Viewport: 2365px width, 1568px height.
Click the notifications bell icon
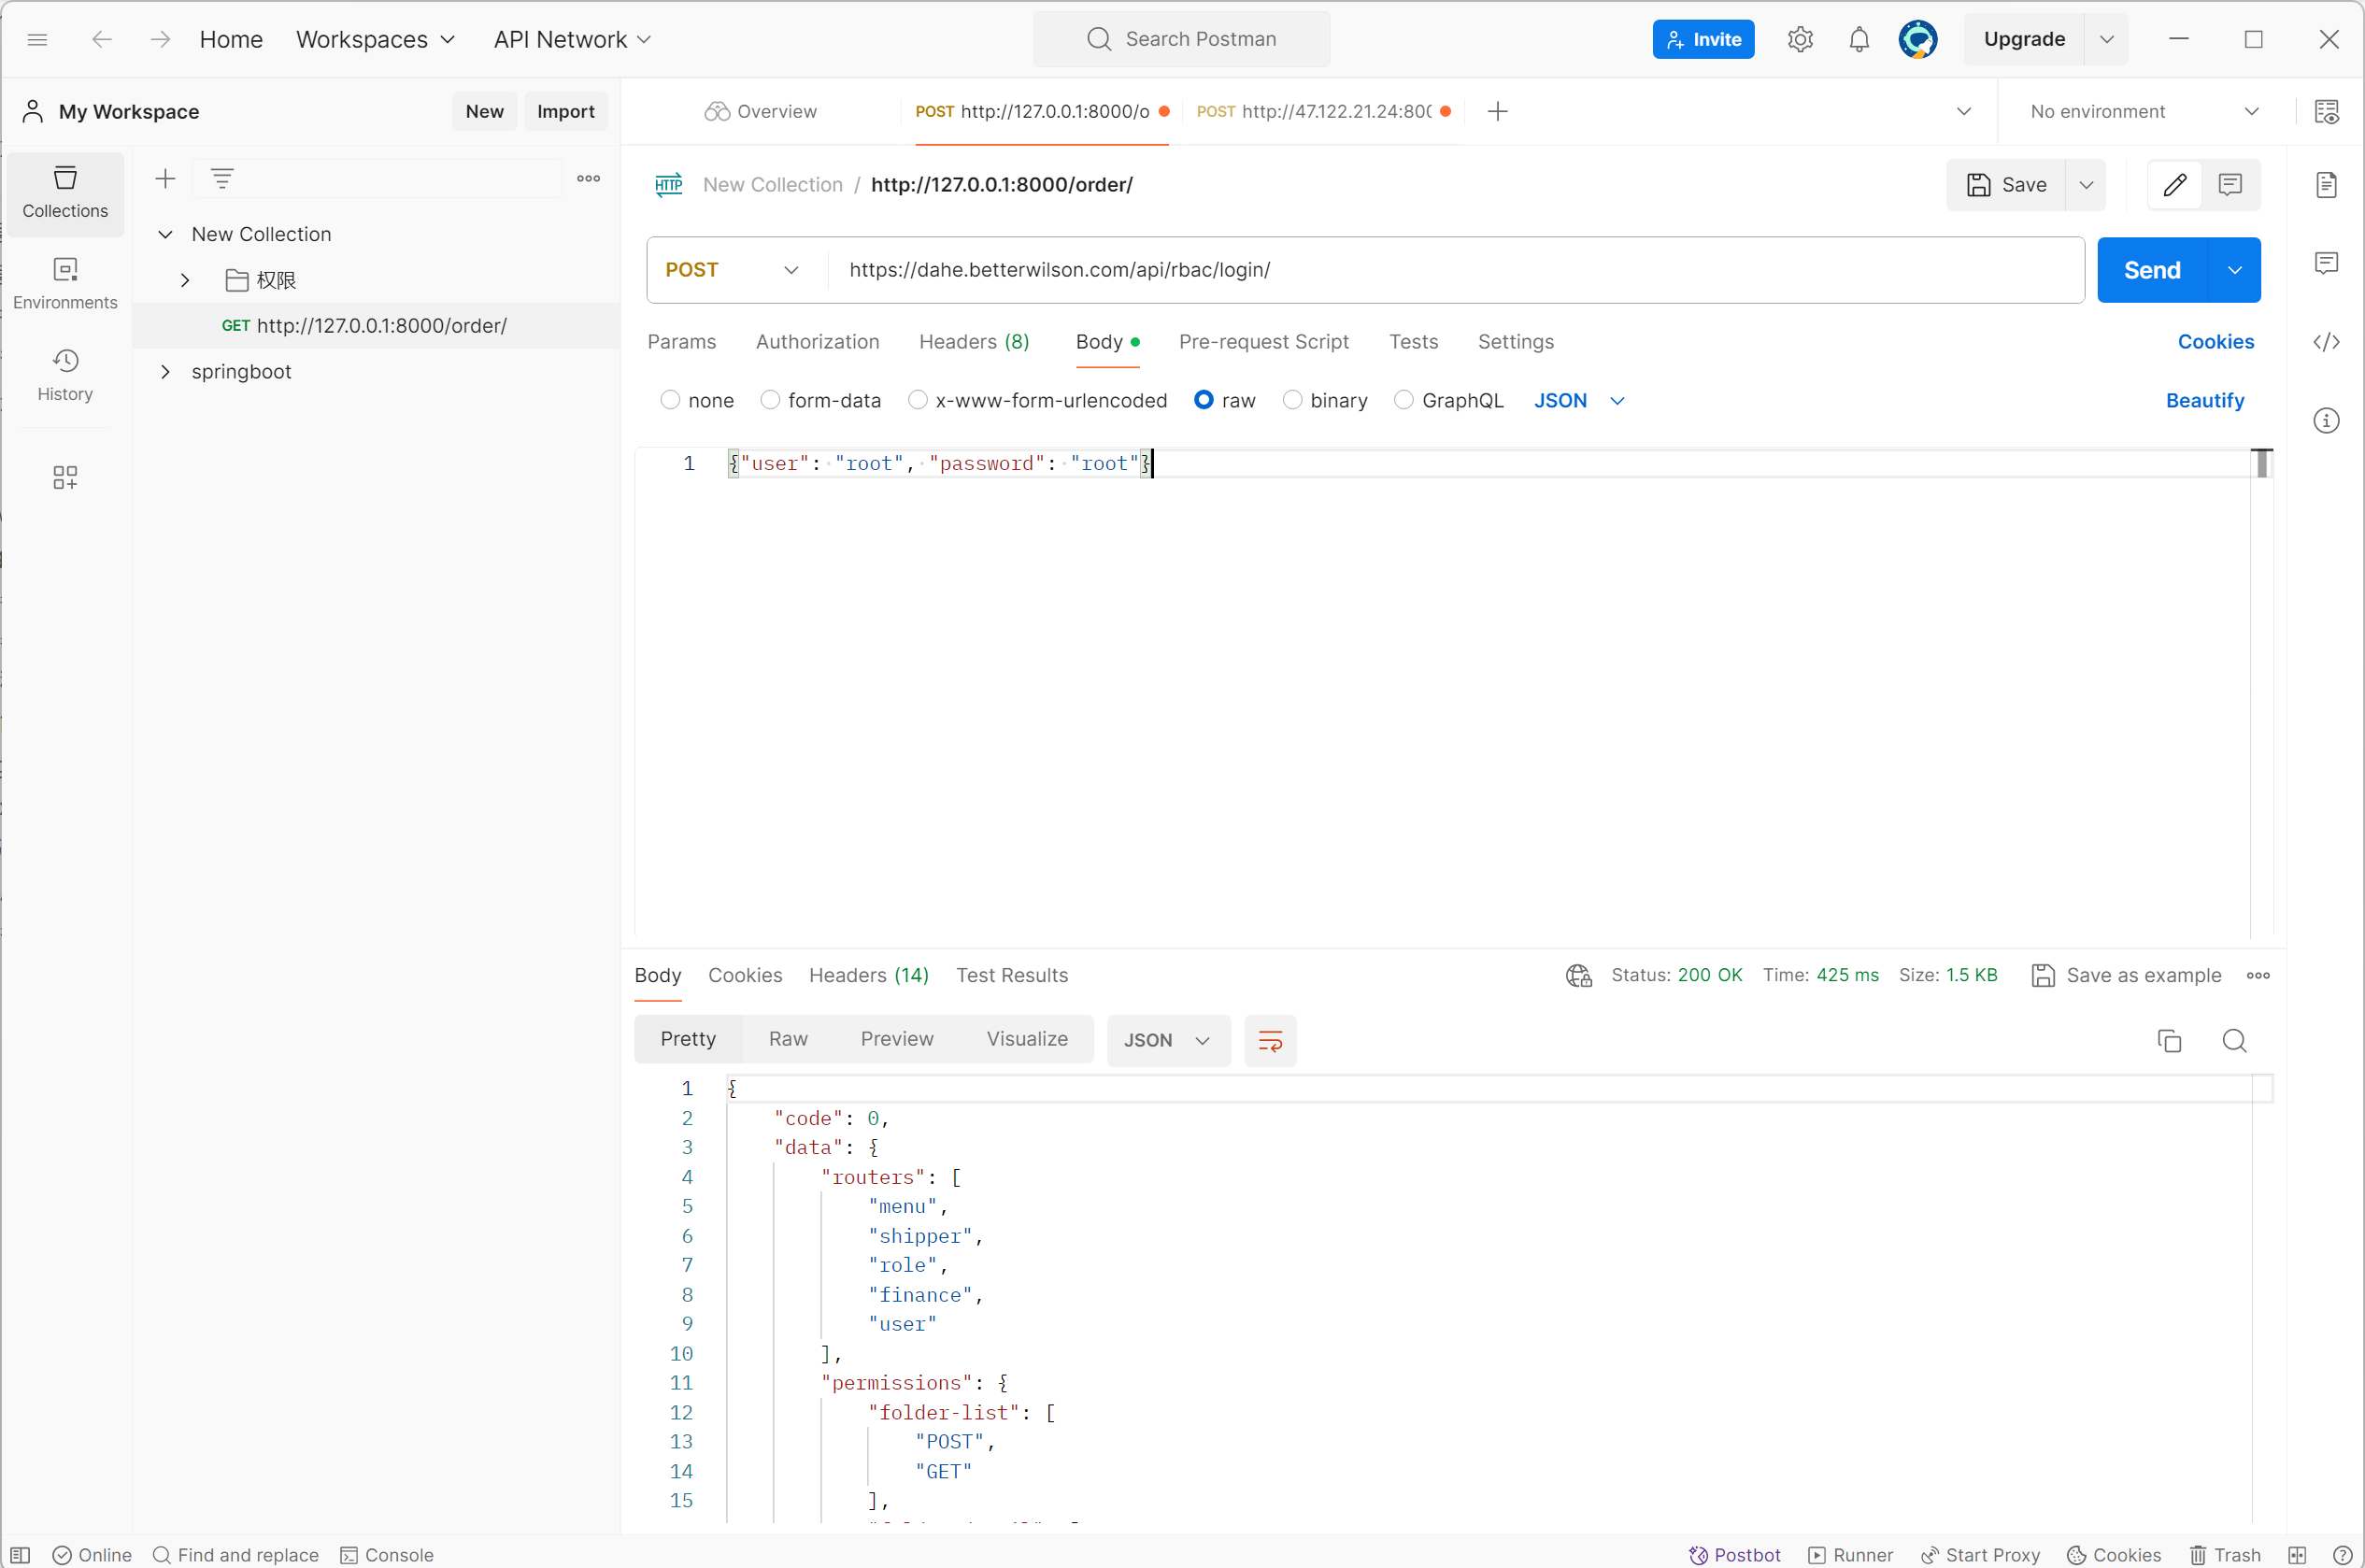(x=1858, y=40)
